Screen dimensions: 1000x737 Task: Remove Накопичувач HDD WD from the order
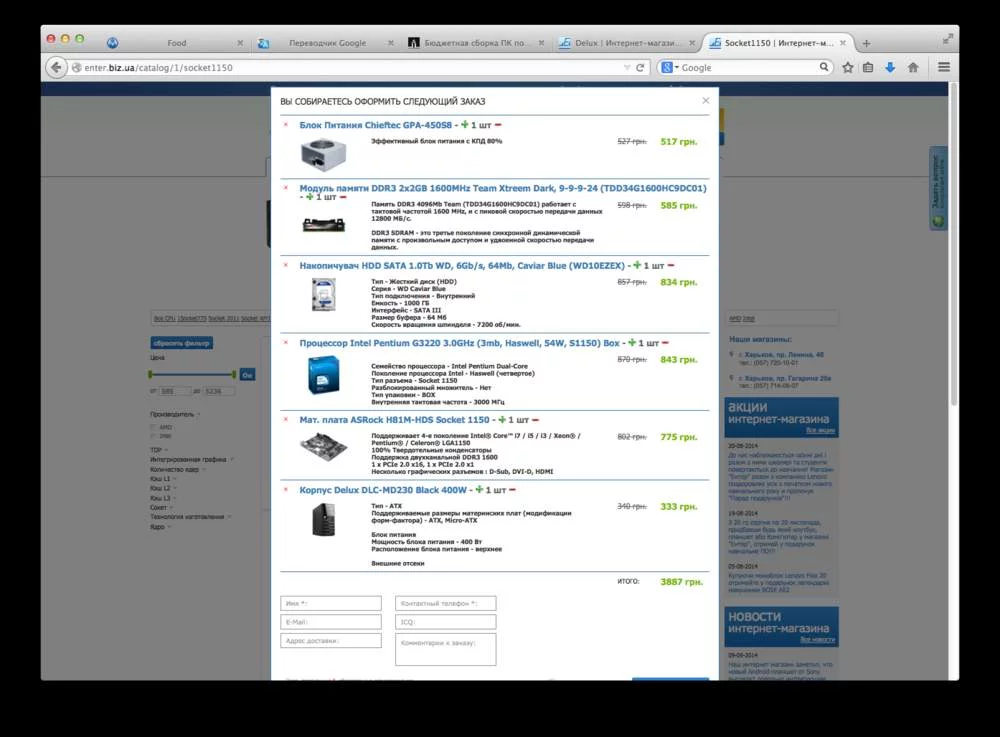pyautogui.click(x=286, y=265)
